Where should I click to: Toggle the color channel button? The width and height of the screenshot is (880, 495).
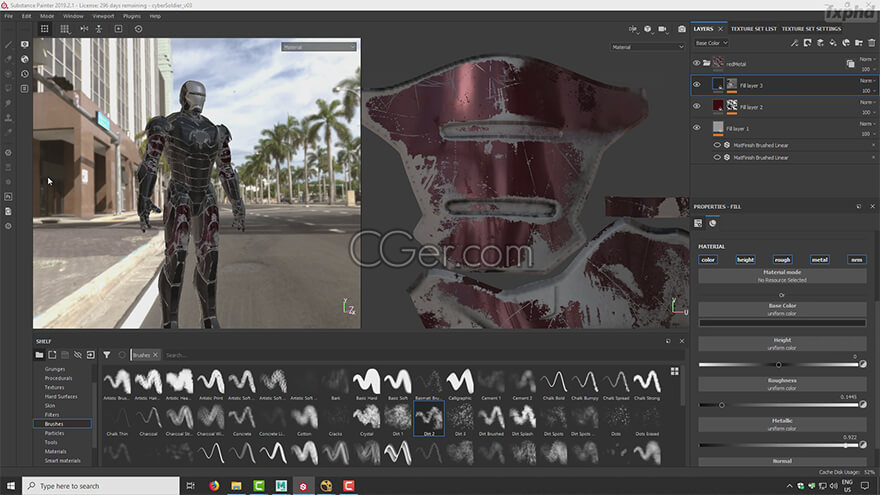click(708, 259)
